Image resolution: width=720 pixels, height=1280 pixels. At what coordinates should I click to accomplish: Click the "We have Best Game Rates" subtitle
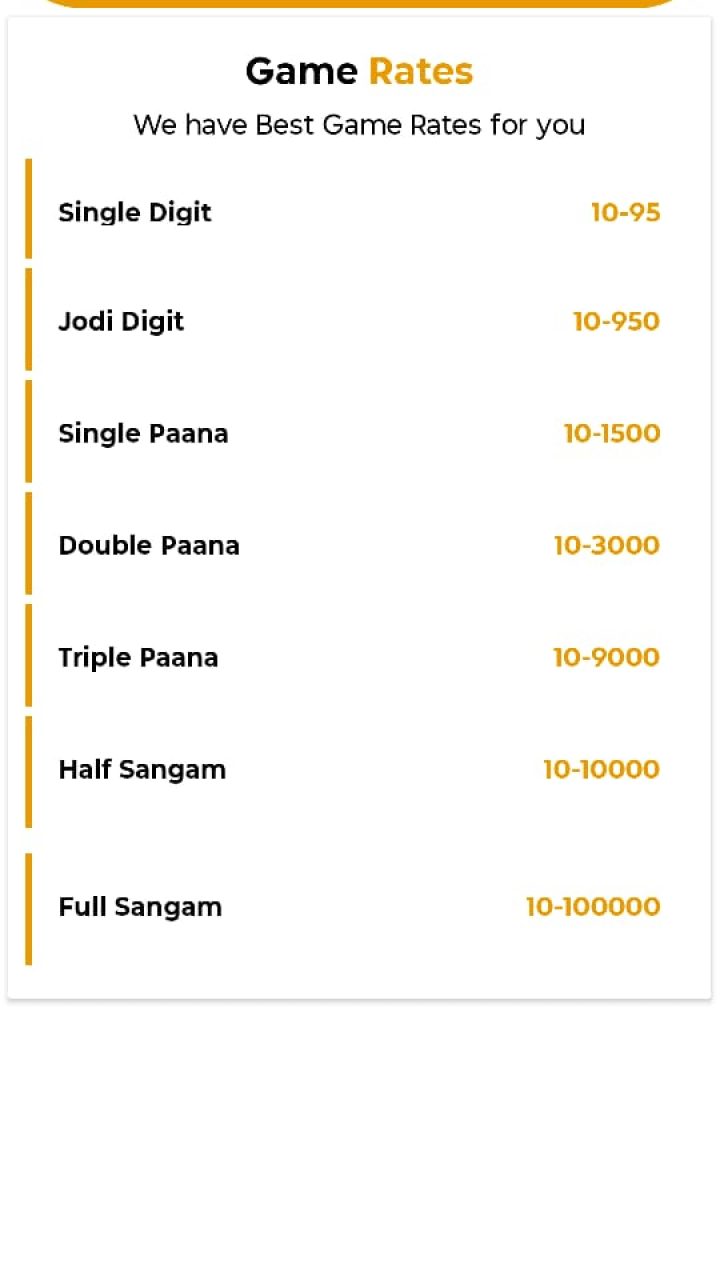click(x=359, y=125)
